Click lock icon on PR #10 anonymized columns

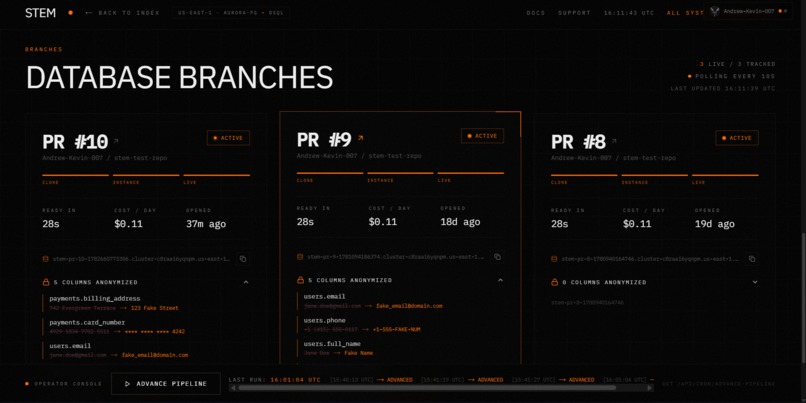(46, 282)
